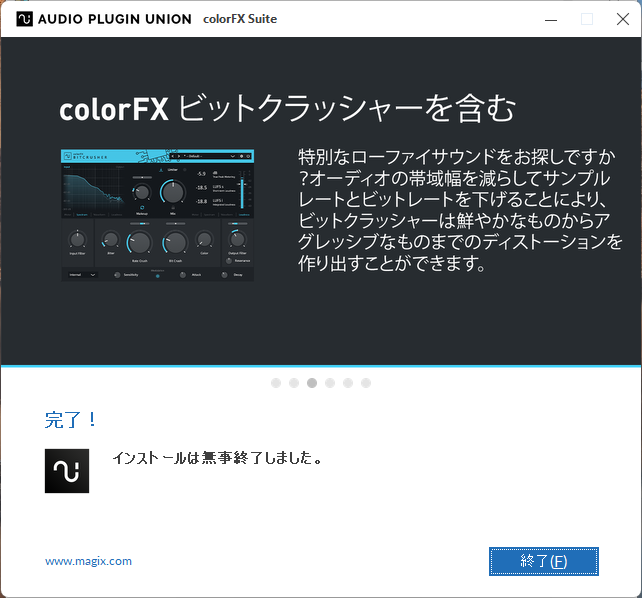Select the fourth slideshow page dot
Viewport: 642px width, 598px height.
pyautogui.click(x=330, y=383)
